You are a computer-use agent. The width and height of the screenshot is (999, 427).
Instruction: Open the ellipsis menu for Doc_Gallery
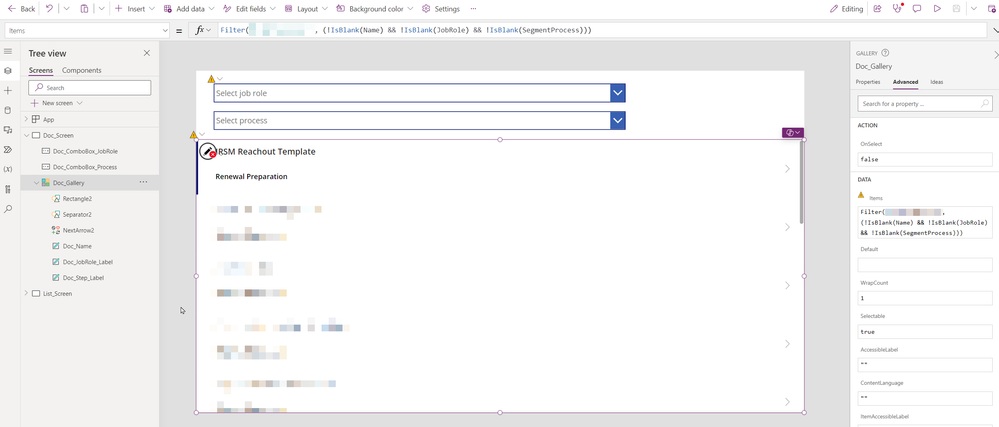143,182
